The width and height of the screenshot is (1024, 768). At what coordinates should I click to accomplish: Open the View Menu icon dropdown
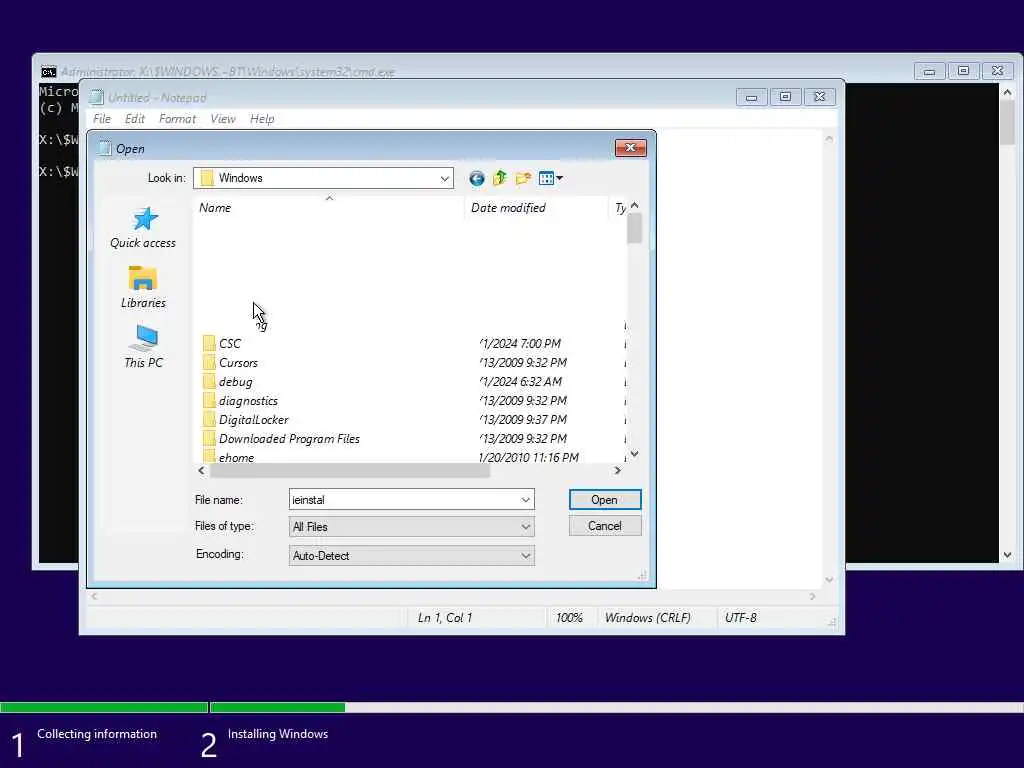pyautogui.click(x=551, y=178)
